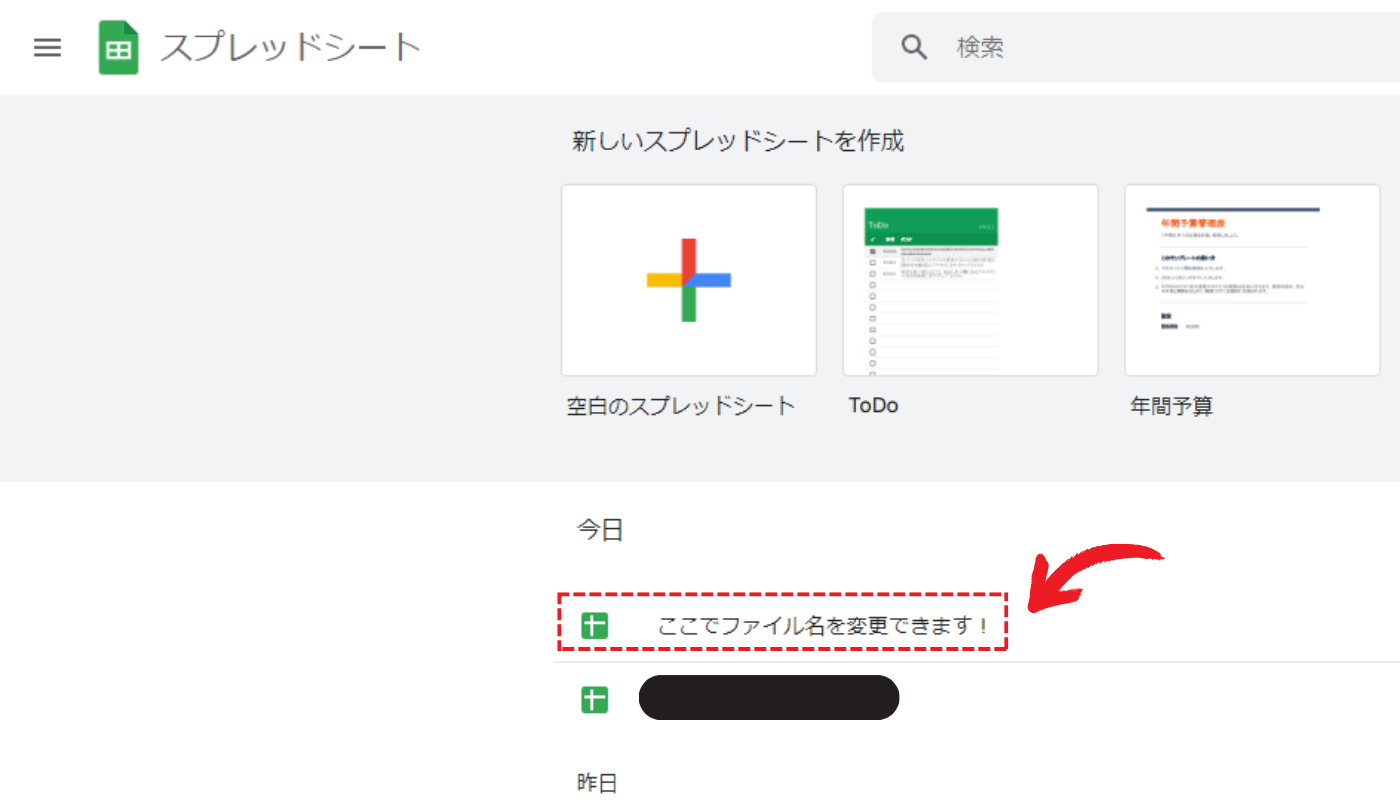1400x800 pixels.
Task: Click the green Sheets logo icon
Action: tap(118, 47)
